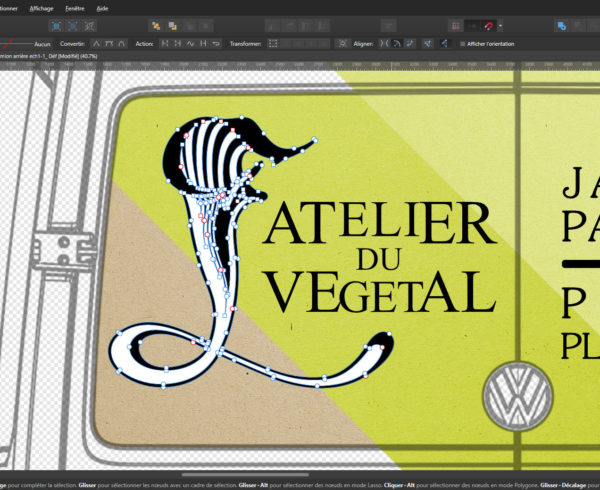Click the ATELIER text on the canvas
Screen dimensions: 600x490
pyautogui.click(x=379, y=223)
